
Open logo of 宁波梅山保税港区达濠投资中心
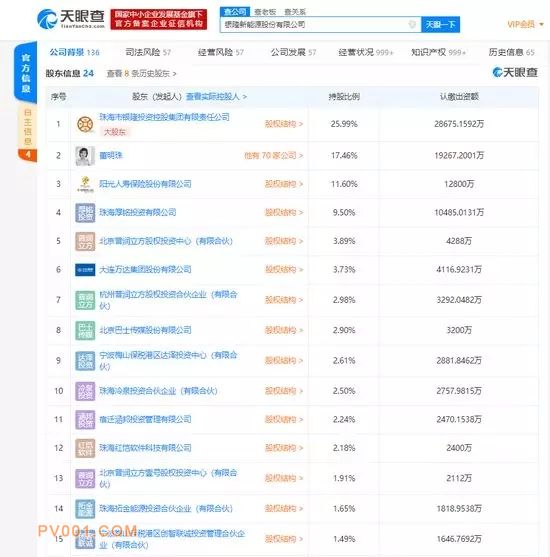click(x=85, y=361)
